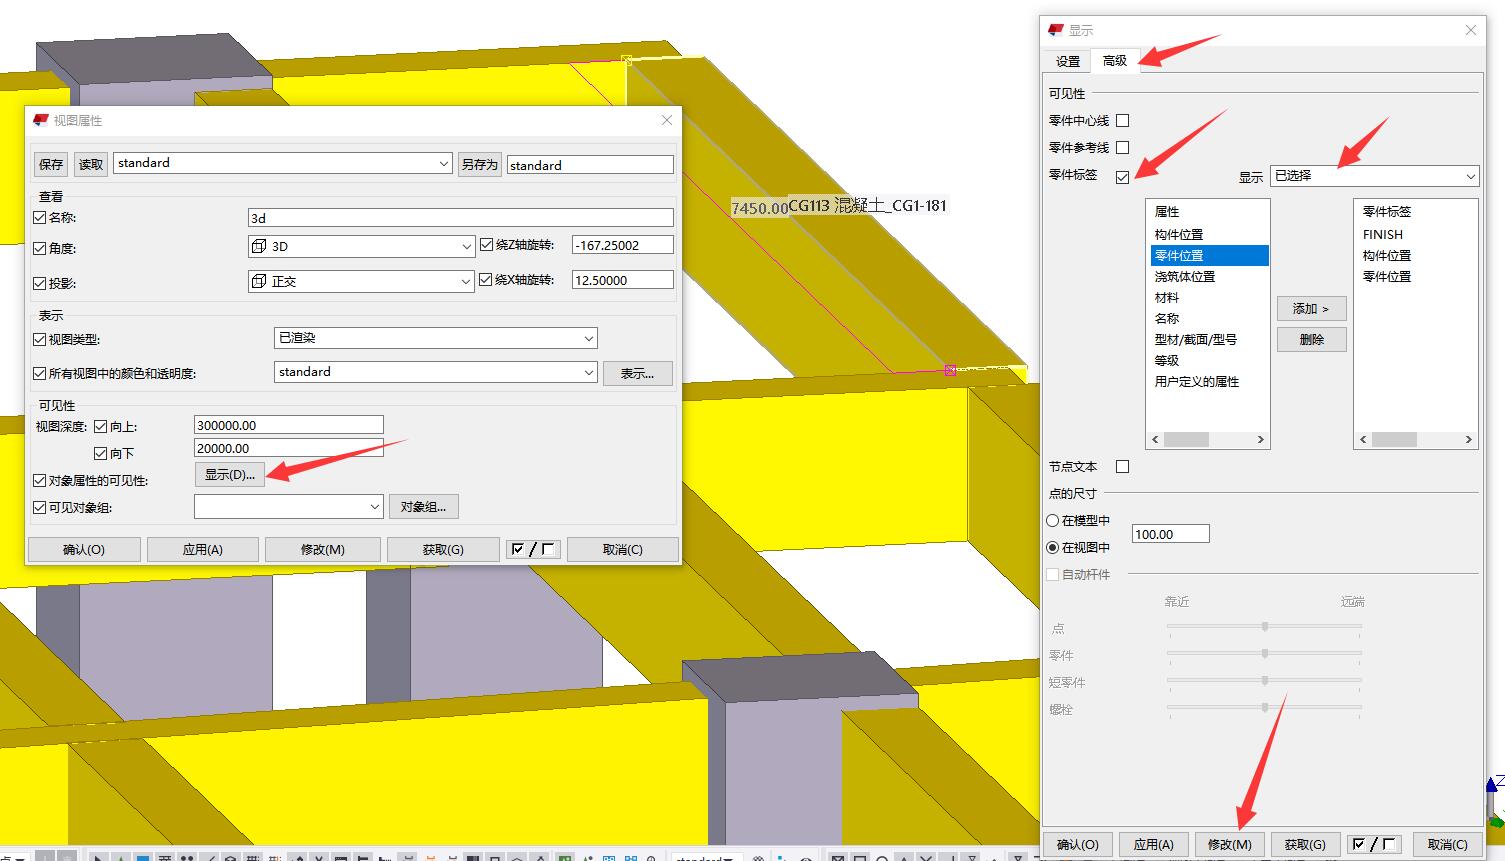Uncheck the 零件标签 checkbox

pyautogui.click(x=1122, y=177)
